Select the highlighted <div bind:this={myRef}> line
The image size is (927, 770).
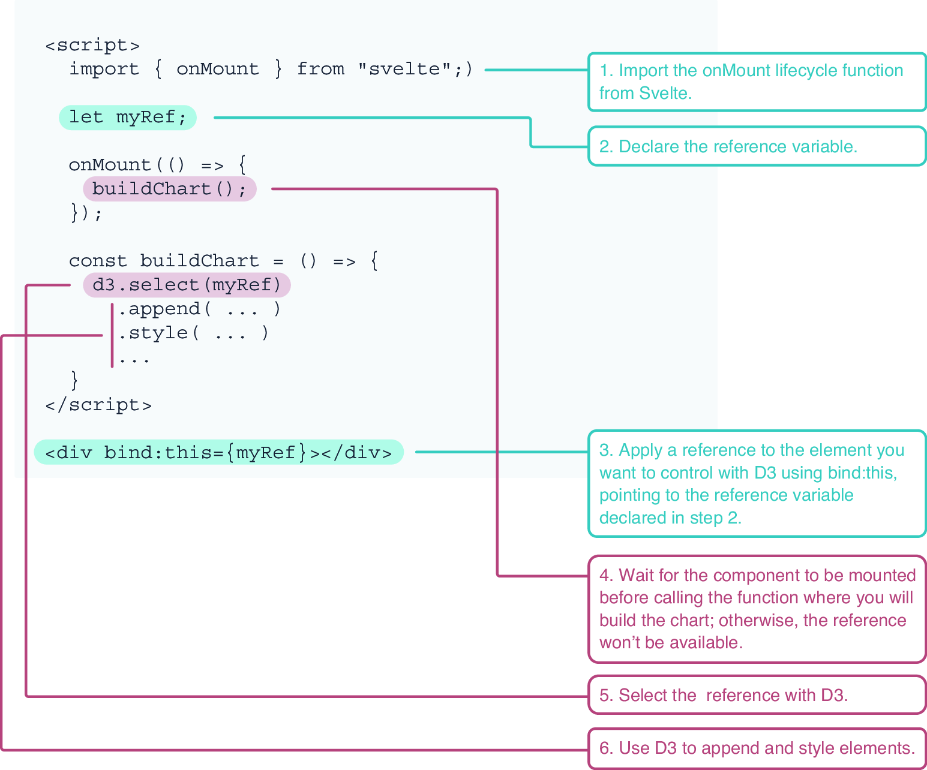tap(219, 452)
